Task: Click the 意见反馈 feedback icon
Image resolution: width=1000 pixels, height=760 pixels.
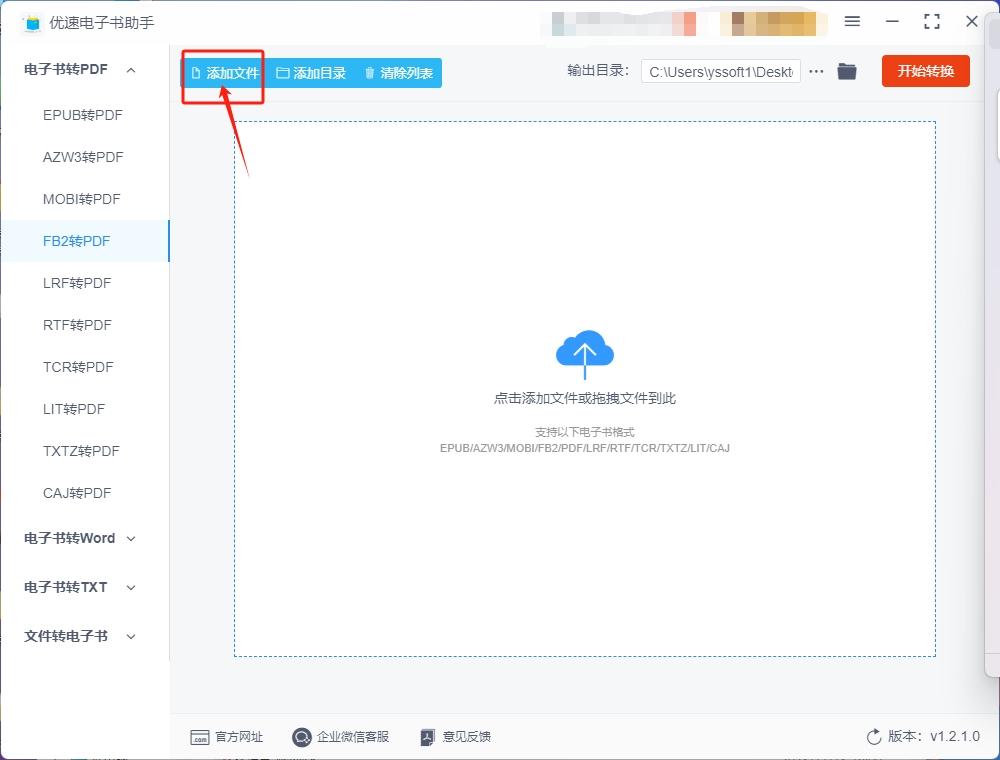Action: coord(426,737)
